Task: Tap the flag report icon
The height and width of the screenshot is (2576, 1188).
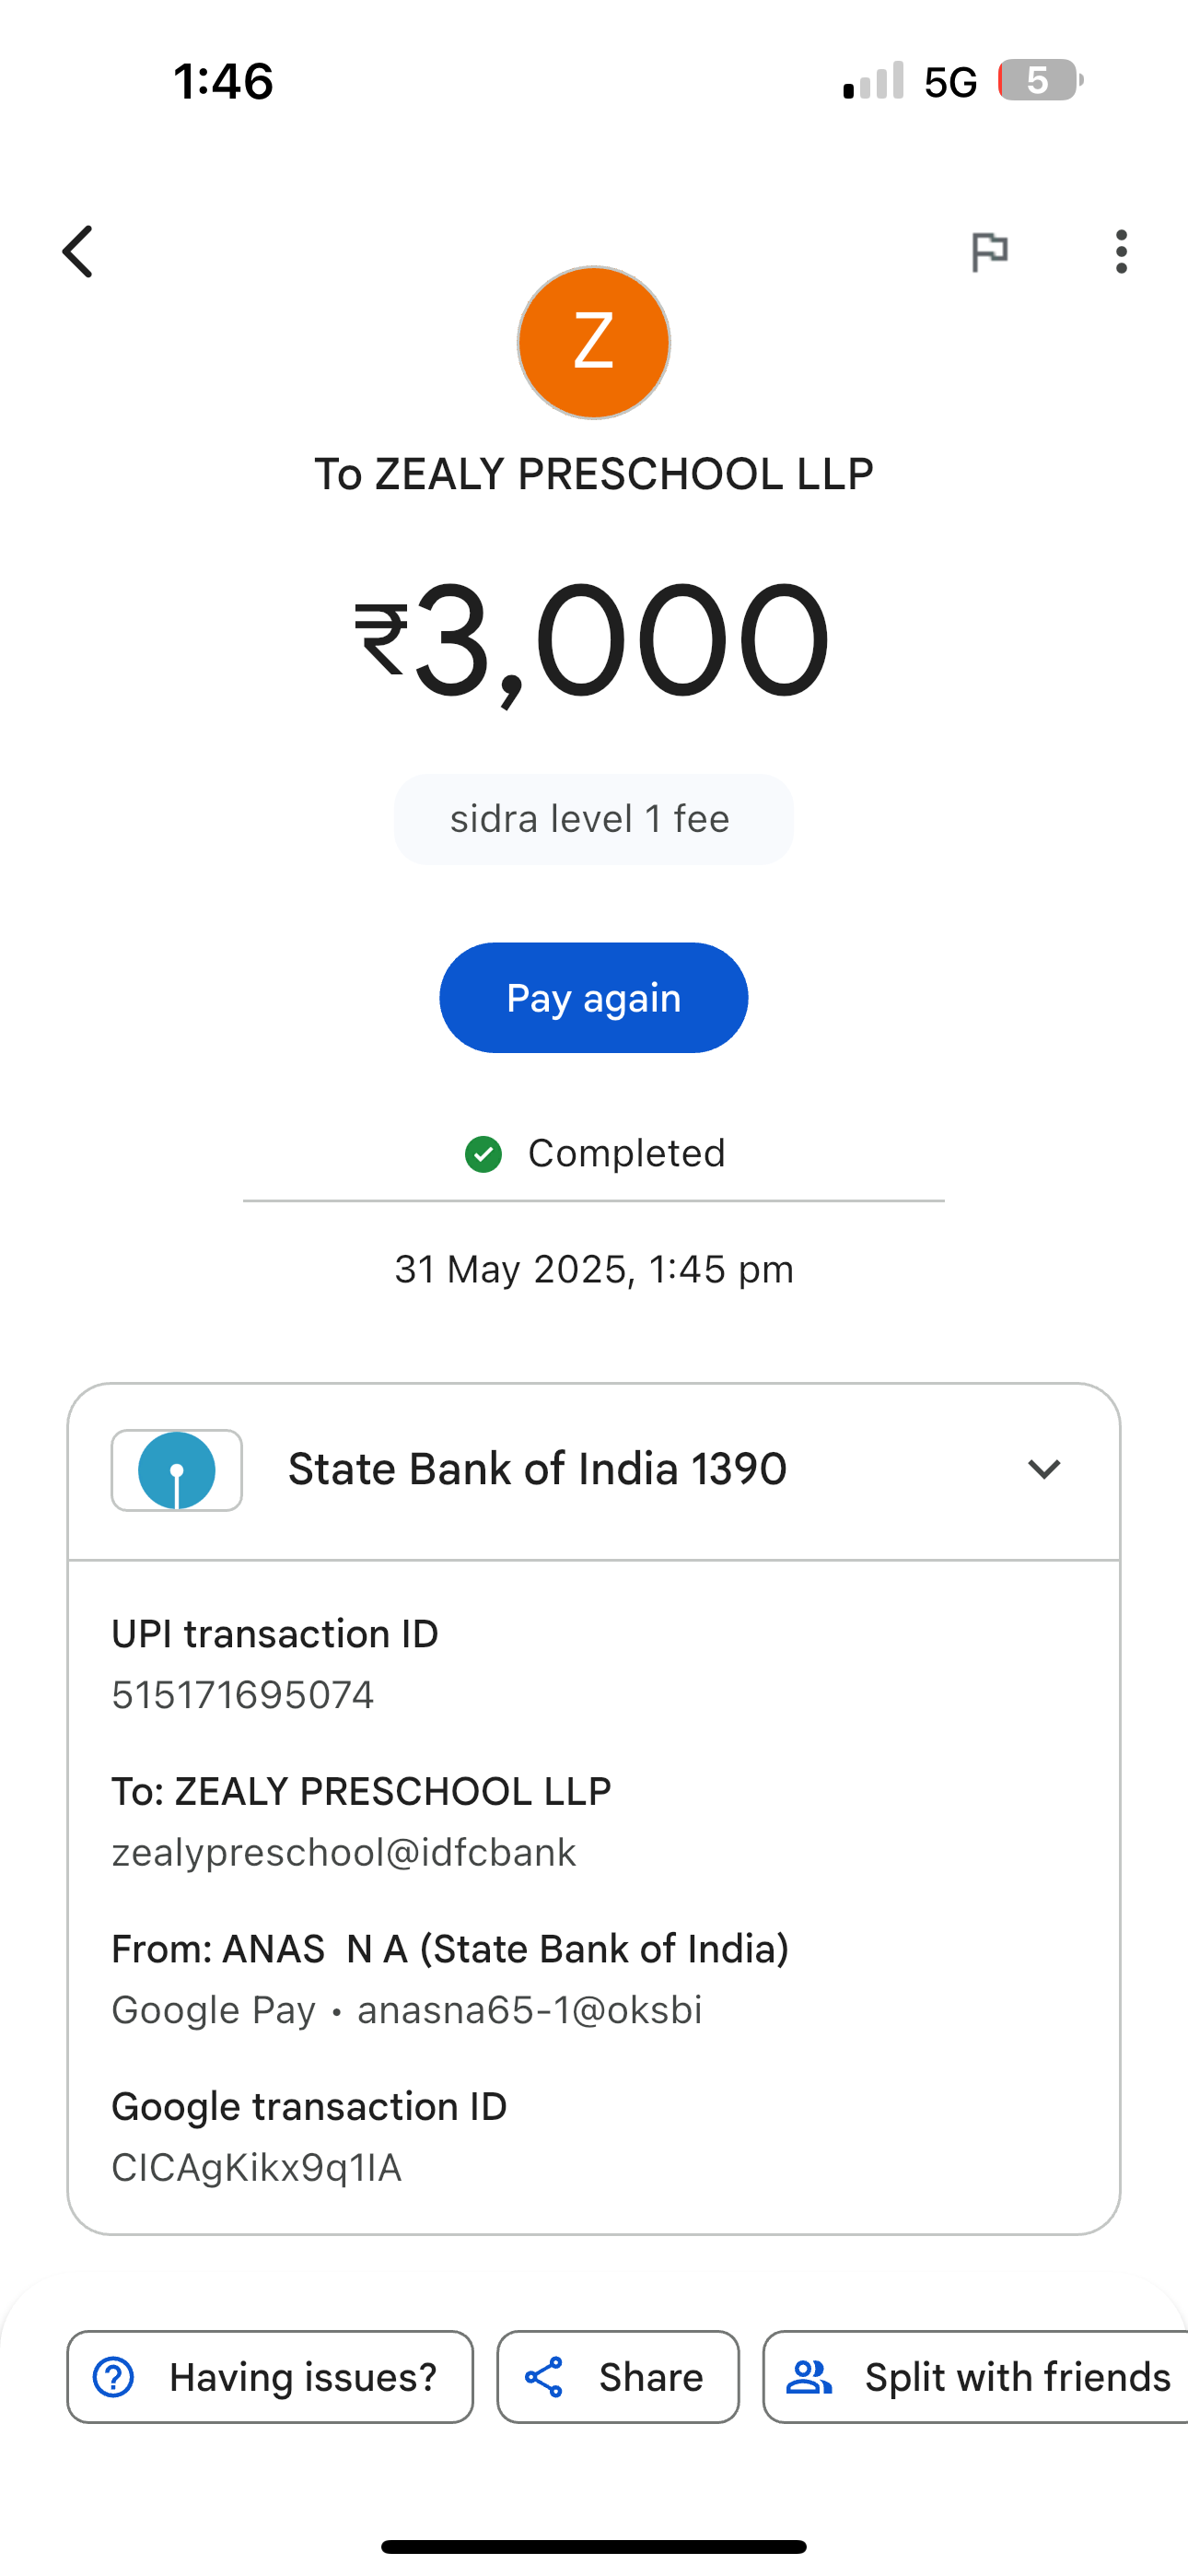Action: [989, 251]
